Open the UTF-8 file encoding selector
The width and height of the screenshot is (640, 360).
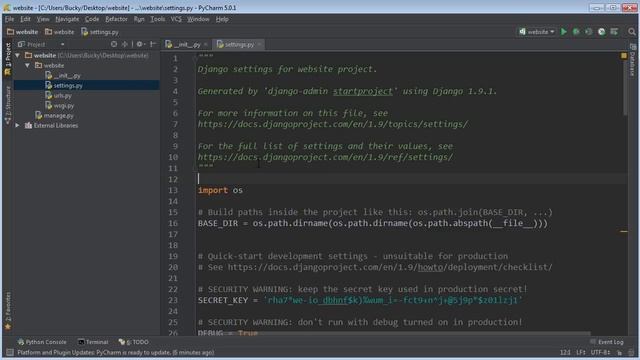(x=600, y=352)
